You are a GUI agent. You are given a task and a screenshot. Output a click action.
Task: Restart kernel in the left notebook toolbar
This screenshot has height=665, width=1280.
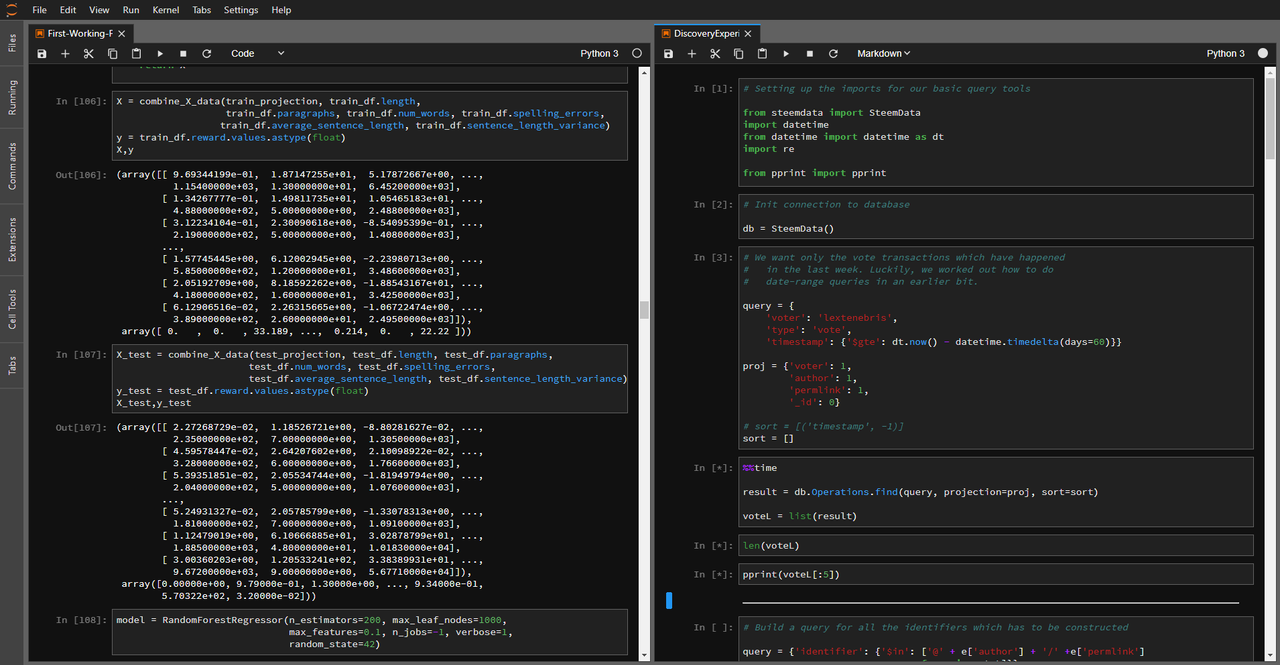pyautogui.click(x=206, y=54)
